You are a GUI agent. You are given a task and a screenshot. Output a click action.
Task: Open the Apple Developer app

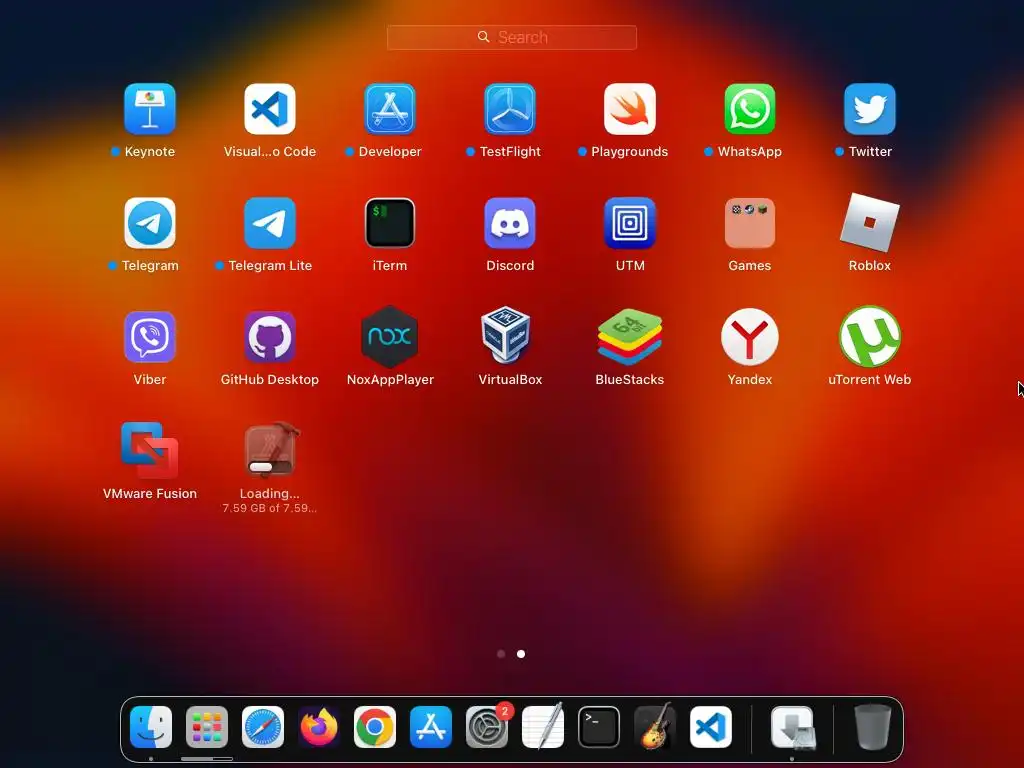coord(390,109)
